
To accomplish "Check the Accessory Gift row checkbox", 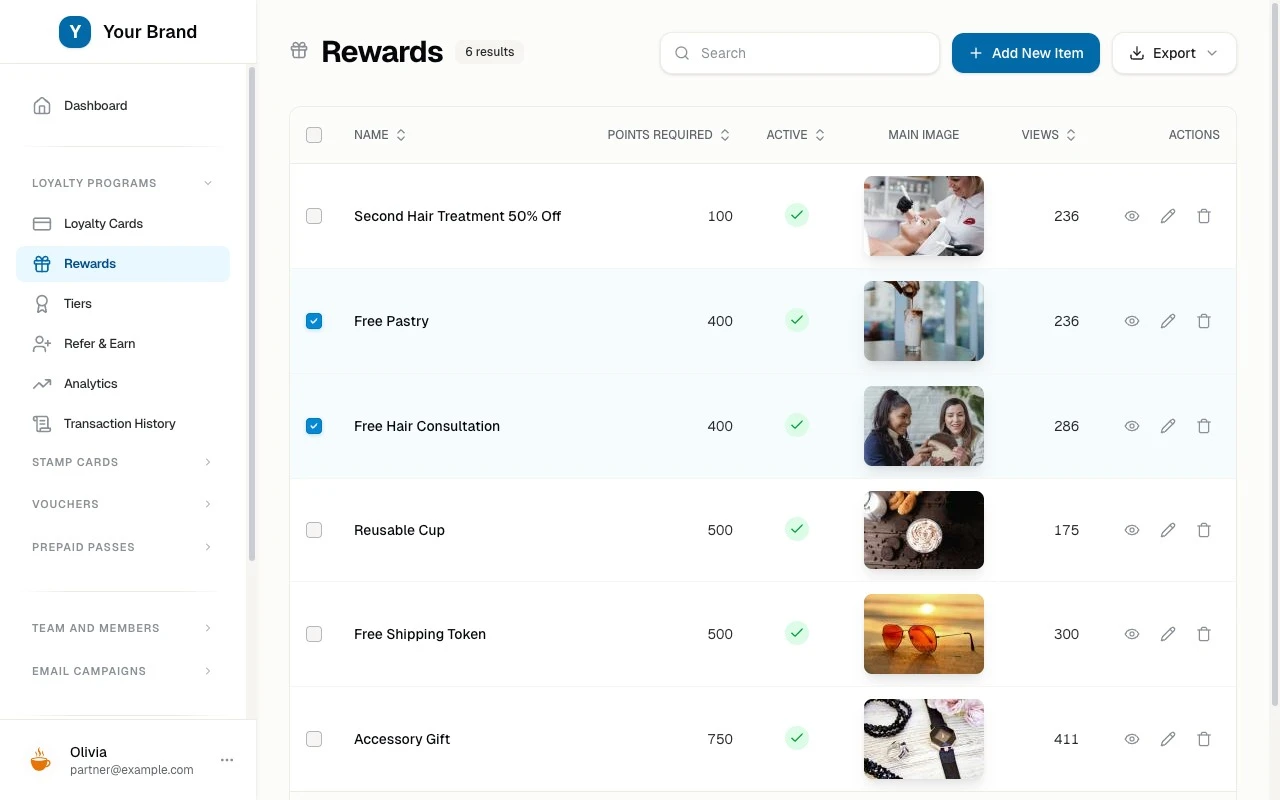I will 314,739.
